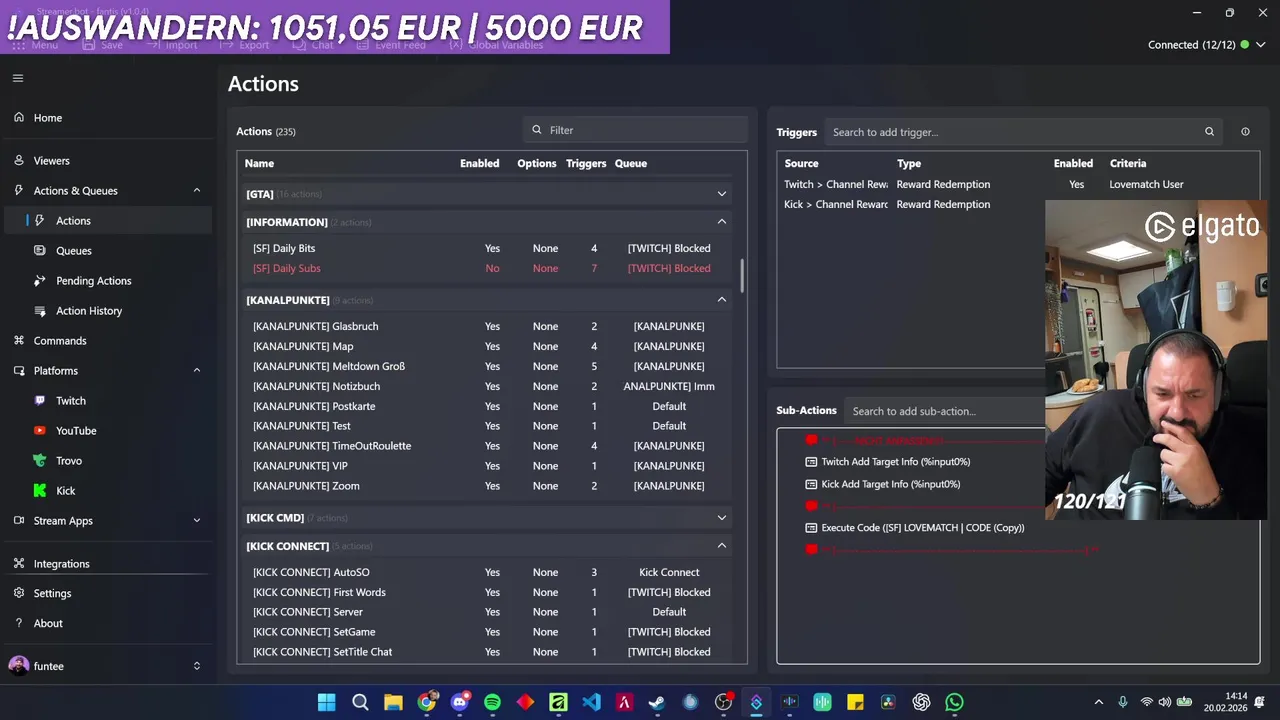The width and height of the screenshot is (1280, 720).
Task: Click the trigger search magnifier icon
Action: coord(1209,132)
